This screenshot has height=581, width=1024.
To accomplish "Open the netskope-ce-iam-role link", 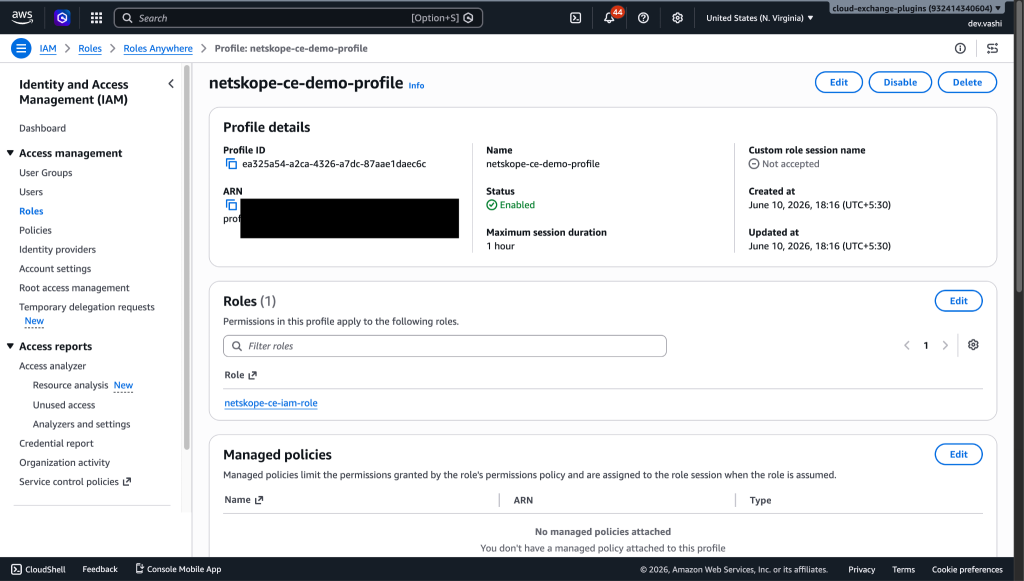I will tap(271, 403).
